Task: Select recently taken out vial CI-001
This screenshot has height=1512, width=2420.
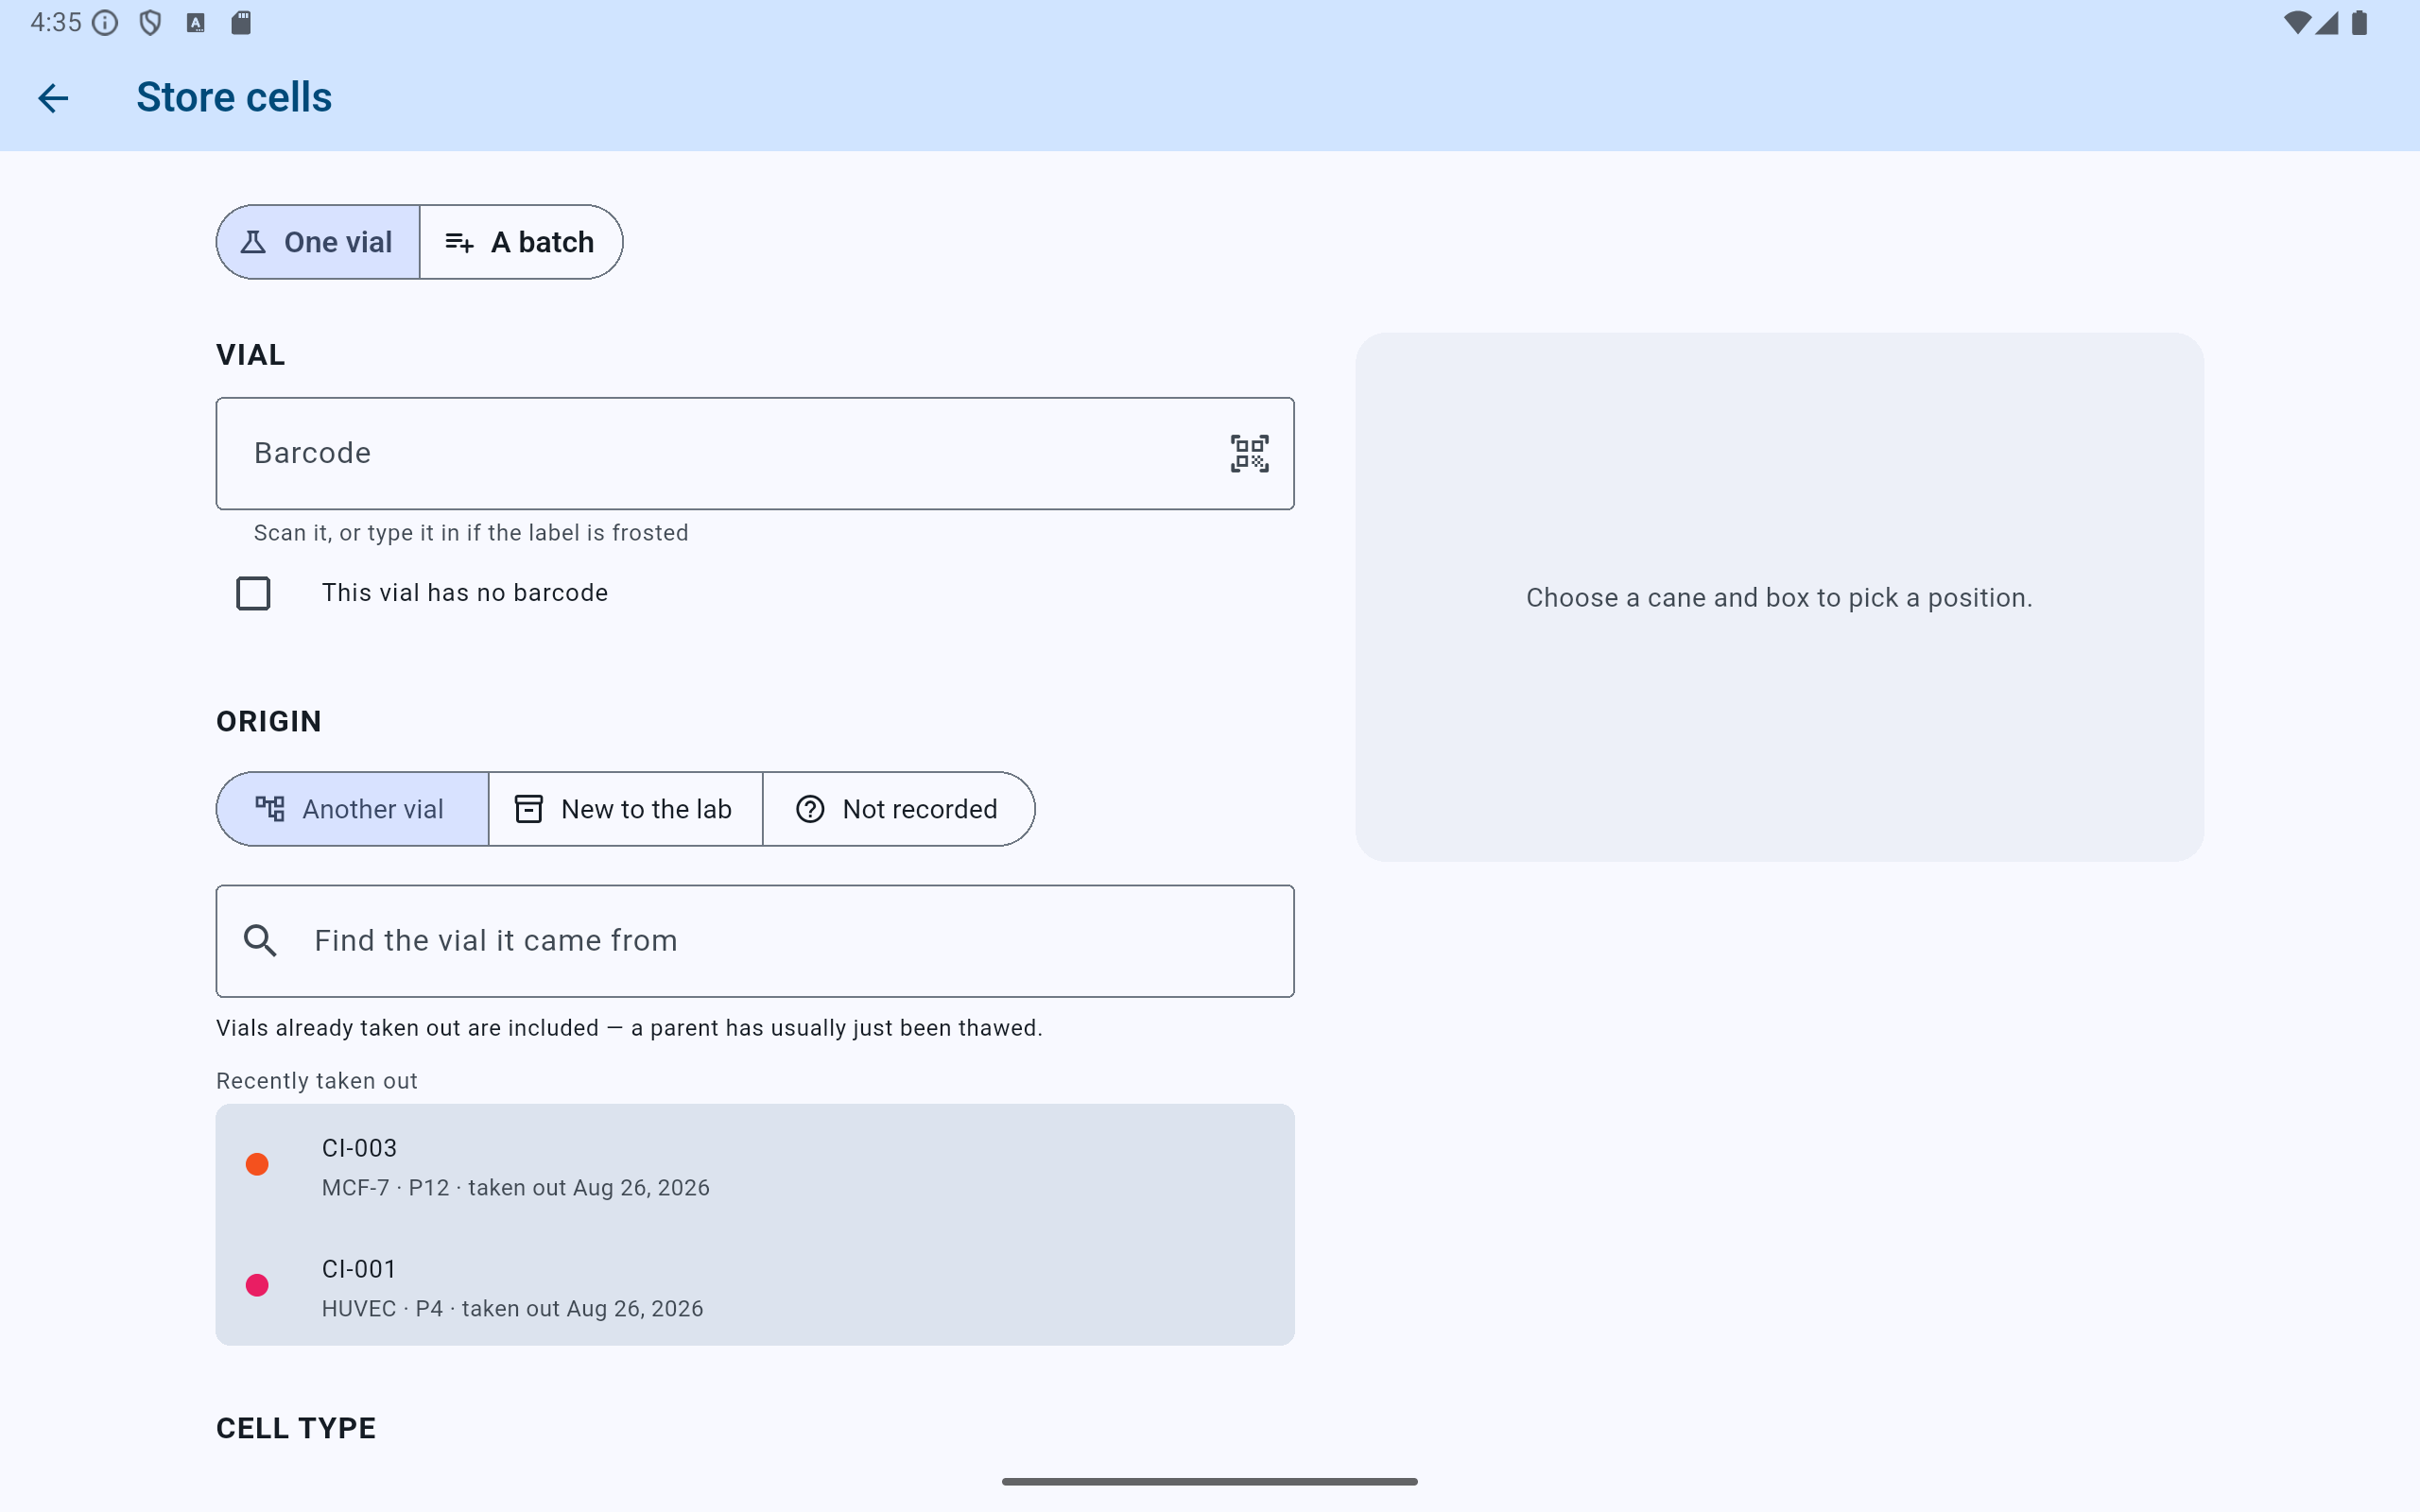Action: click(x=755, y=1286)
